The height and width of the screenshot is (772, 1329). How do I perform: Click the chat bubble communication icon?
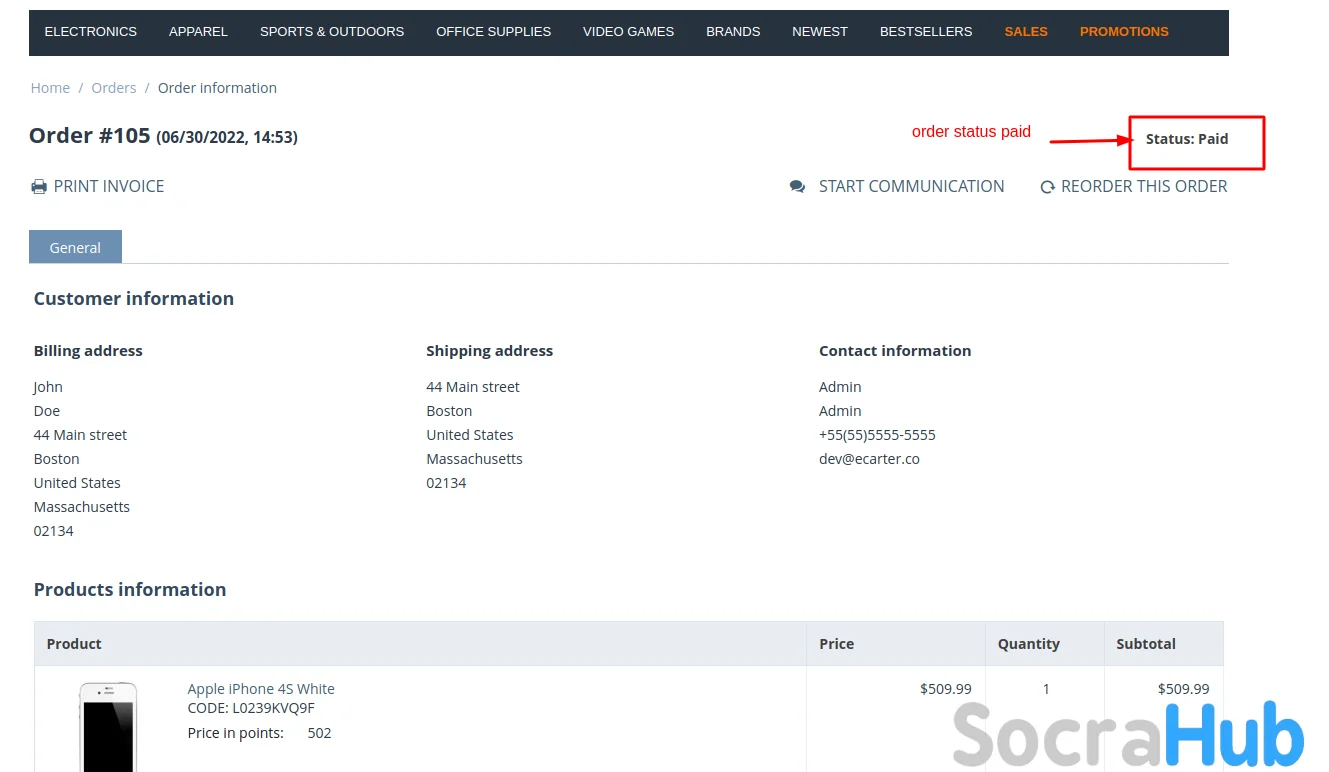797,187
